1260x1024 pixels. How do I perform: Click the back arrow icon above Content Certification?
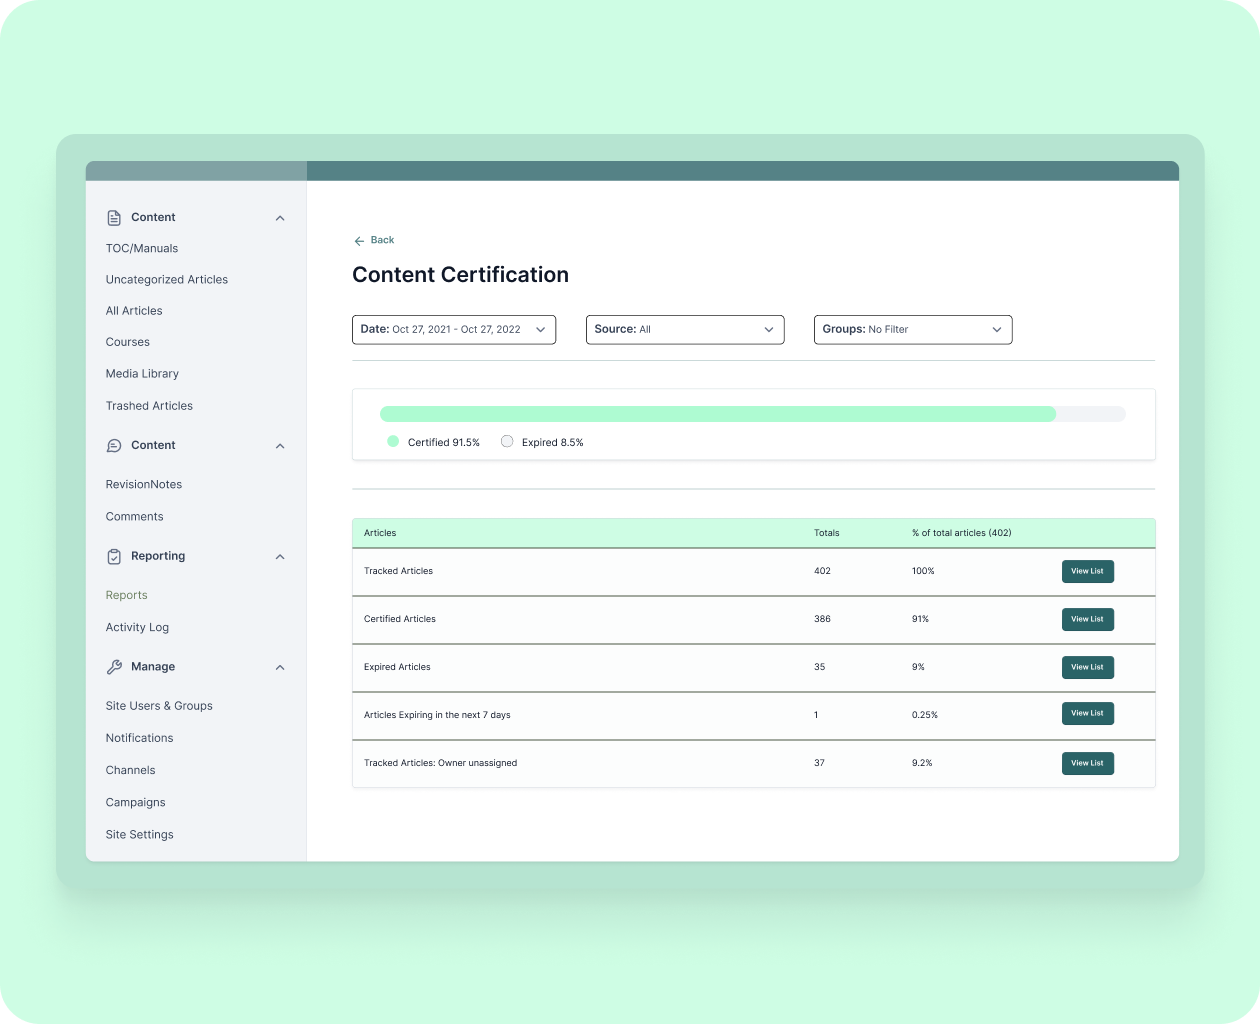(x=360, y=240)
